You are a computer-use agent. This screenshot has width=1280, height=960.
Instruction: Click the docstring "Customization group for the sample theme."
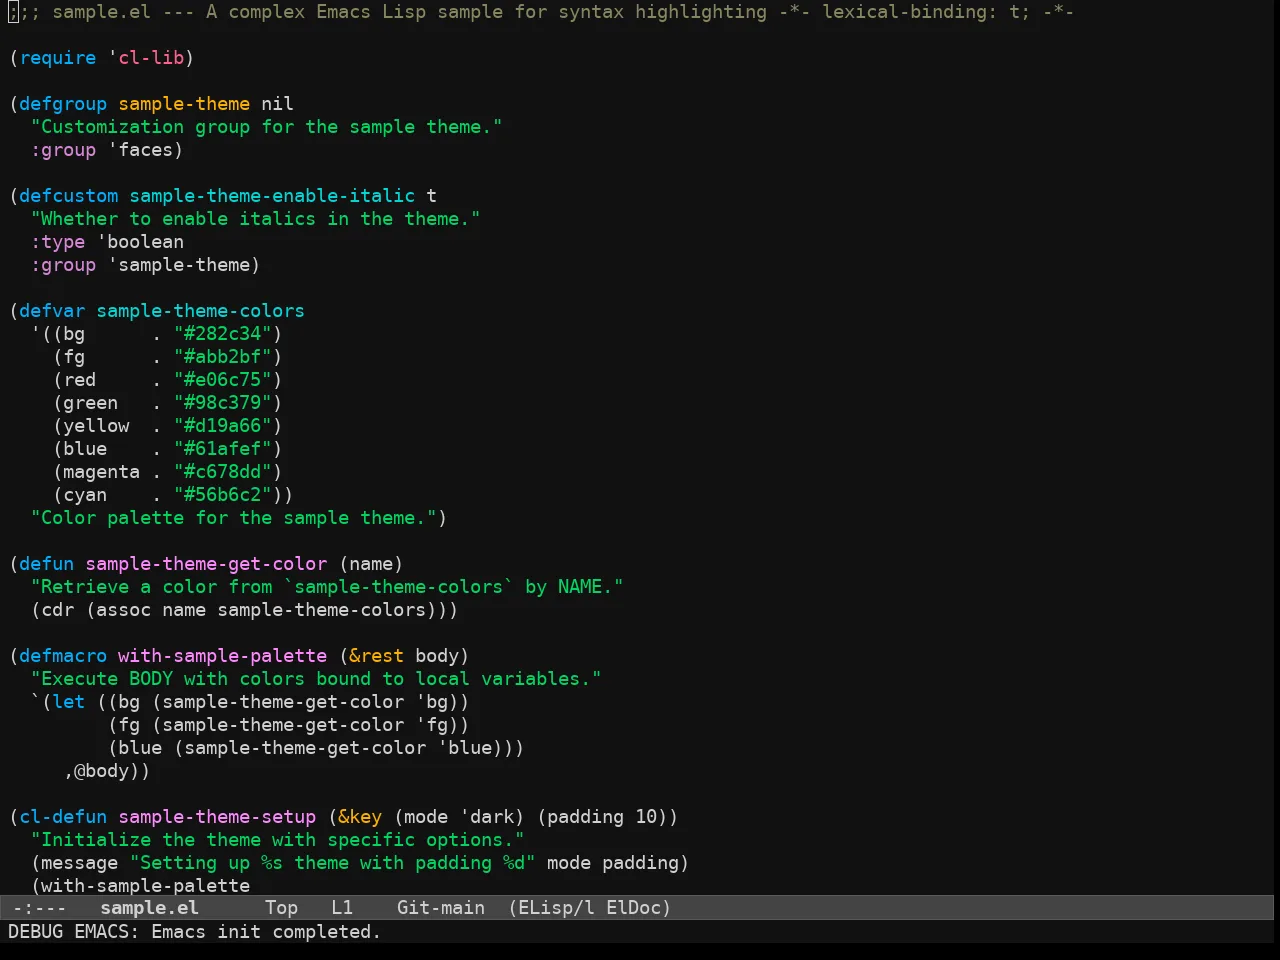267,127
